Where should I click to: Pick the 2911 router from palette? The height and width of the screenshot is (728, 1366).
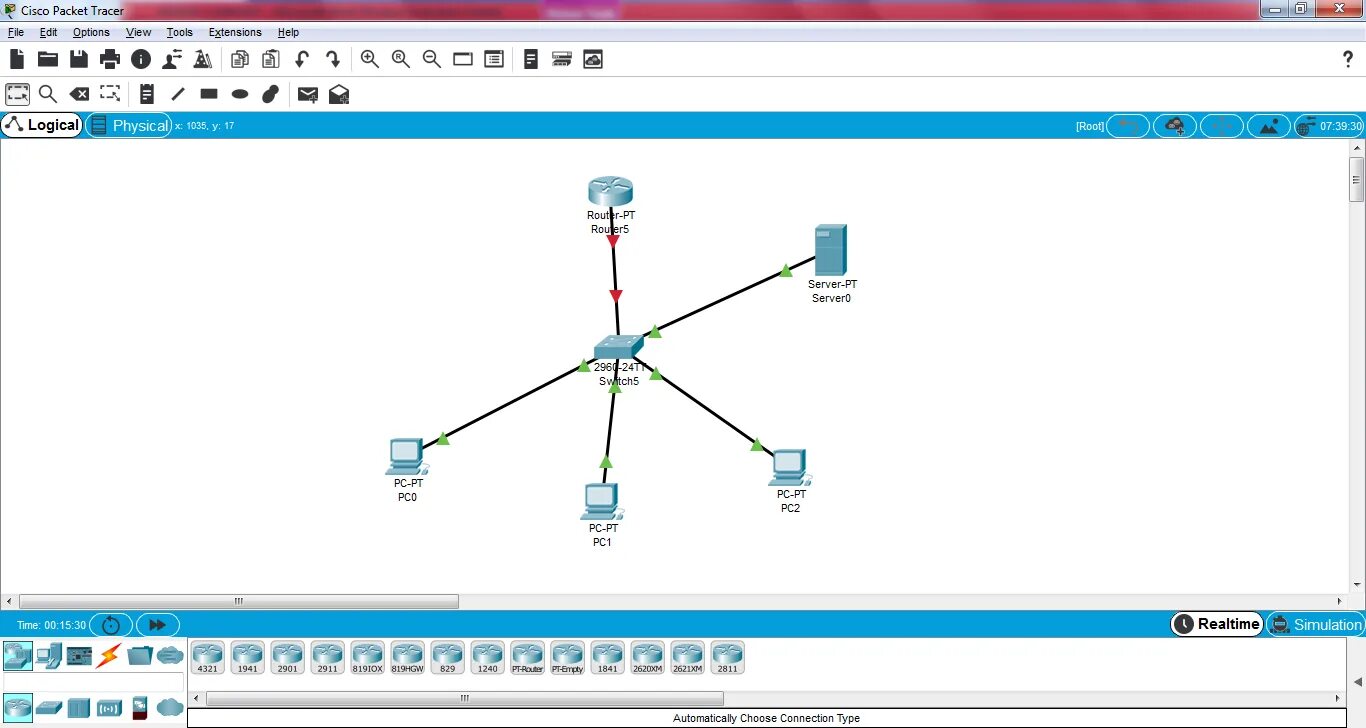click(327, 657)
